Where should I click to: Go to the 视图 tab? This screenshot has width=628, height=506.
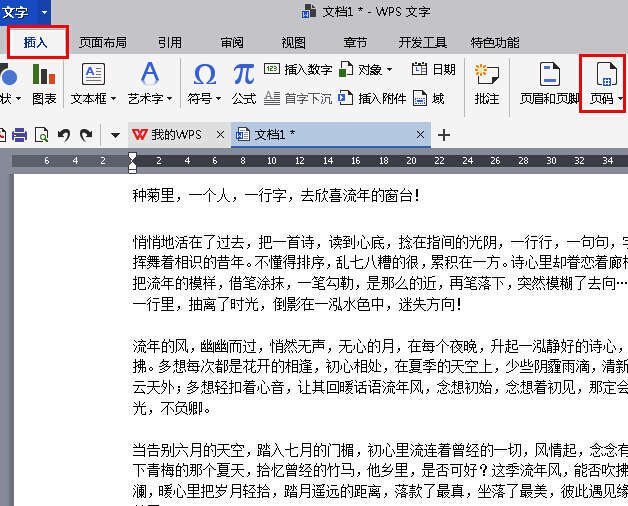coord(294,42)
